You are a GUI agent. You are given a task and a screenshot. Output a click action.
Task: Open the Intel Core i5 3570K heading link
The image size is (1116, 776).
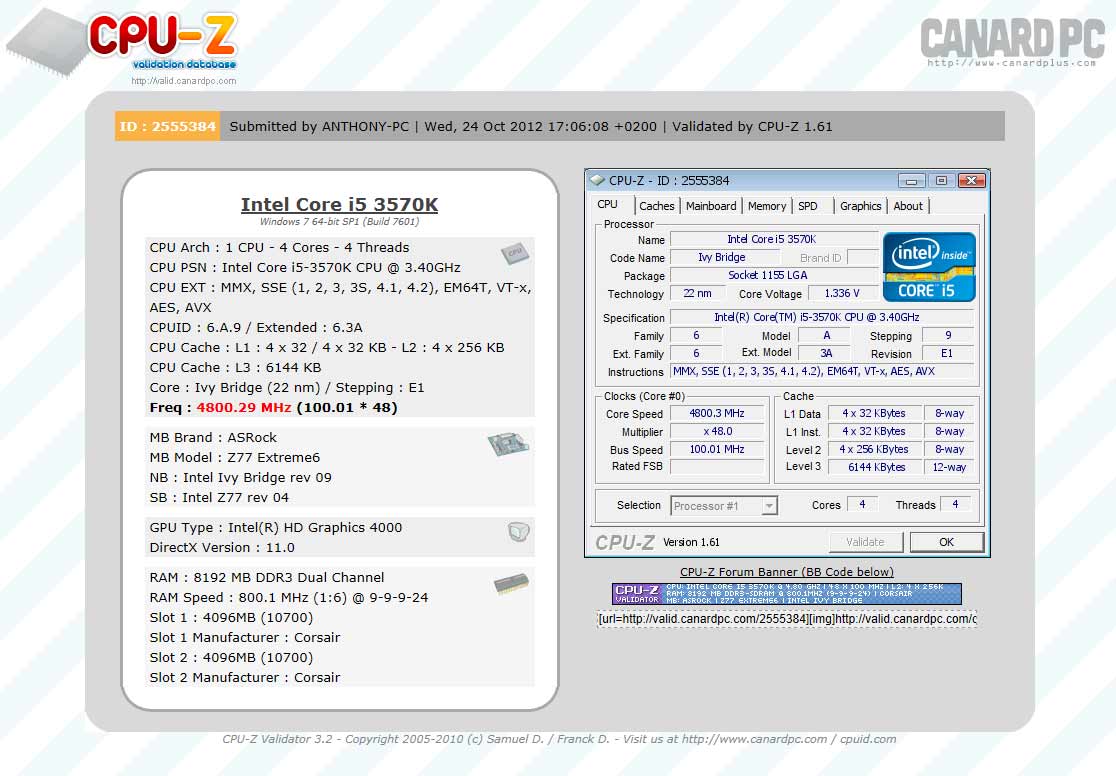click(x=339, y=204)
